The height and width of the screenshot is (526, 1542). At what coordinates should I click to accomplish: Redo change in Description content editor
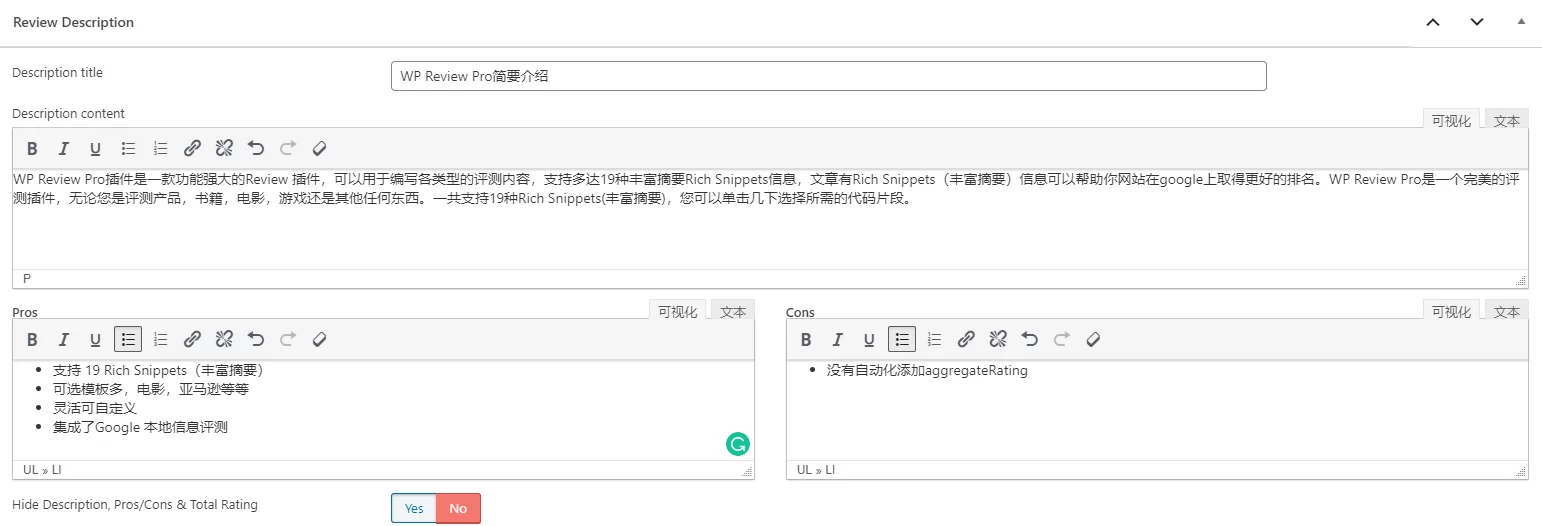288,149
